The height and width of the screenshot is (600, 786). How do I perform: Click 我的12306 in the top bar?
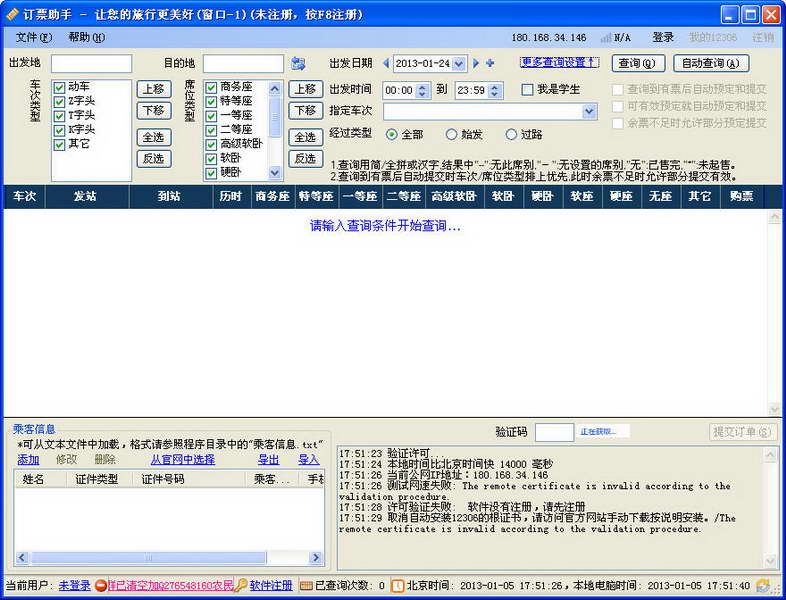[713, 38]
